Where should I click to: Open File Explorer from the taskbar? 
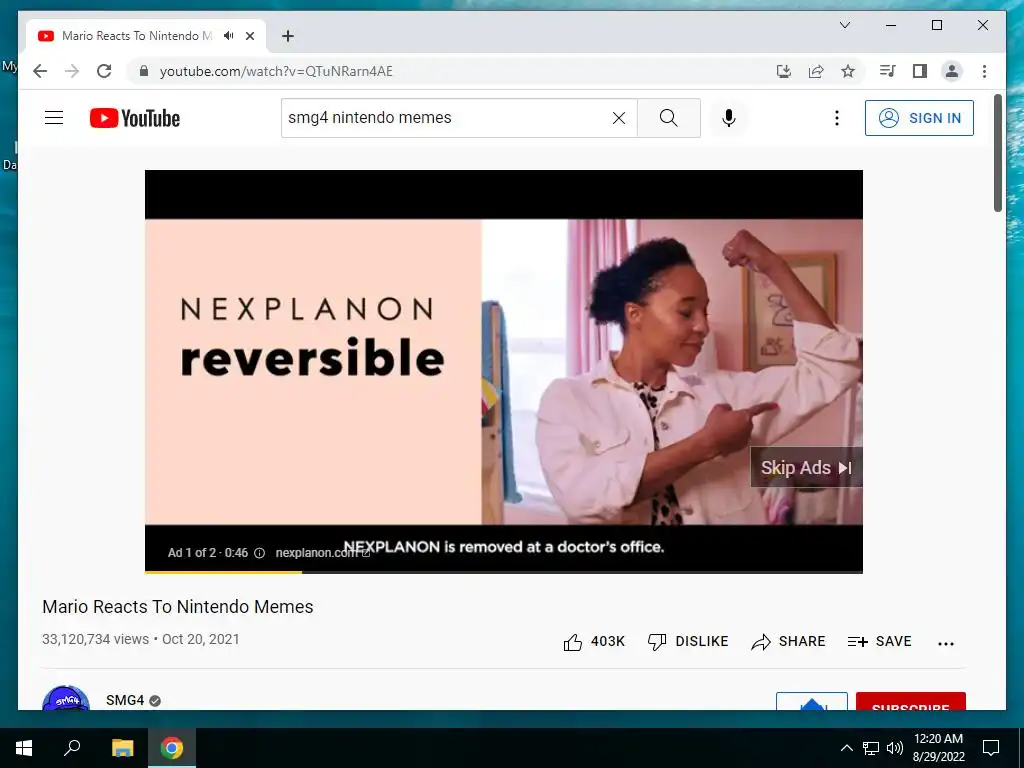(122, 748)
